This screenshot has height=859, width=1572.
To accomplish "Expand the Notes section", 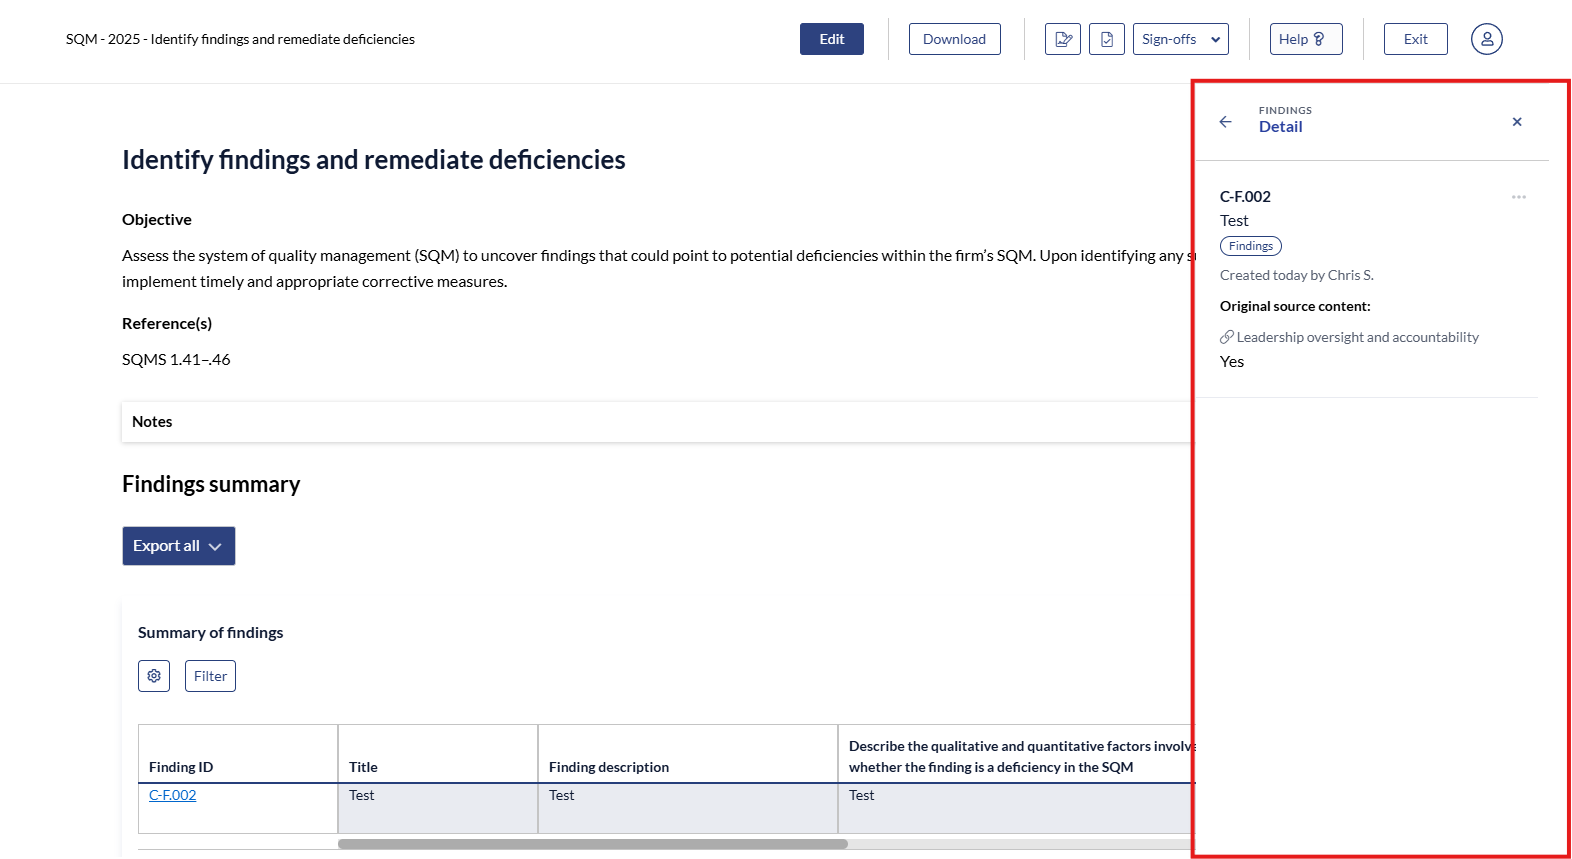I will pos(152,422).
